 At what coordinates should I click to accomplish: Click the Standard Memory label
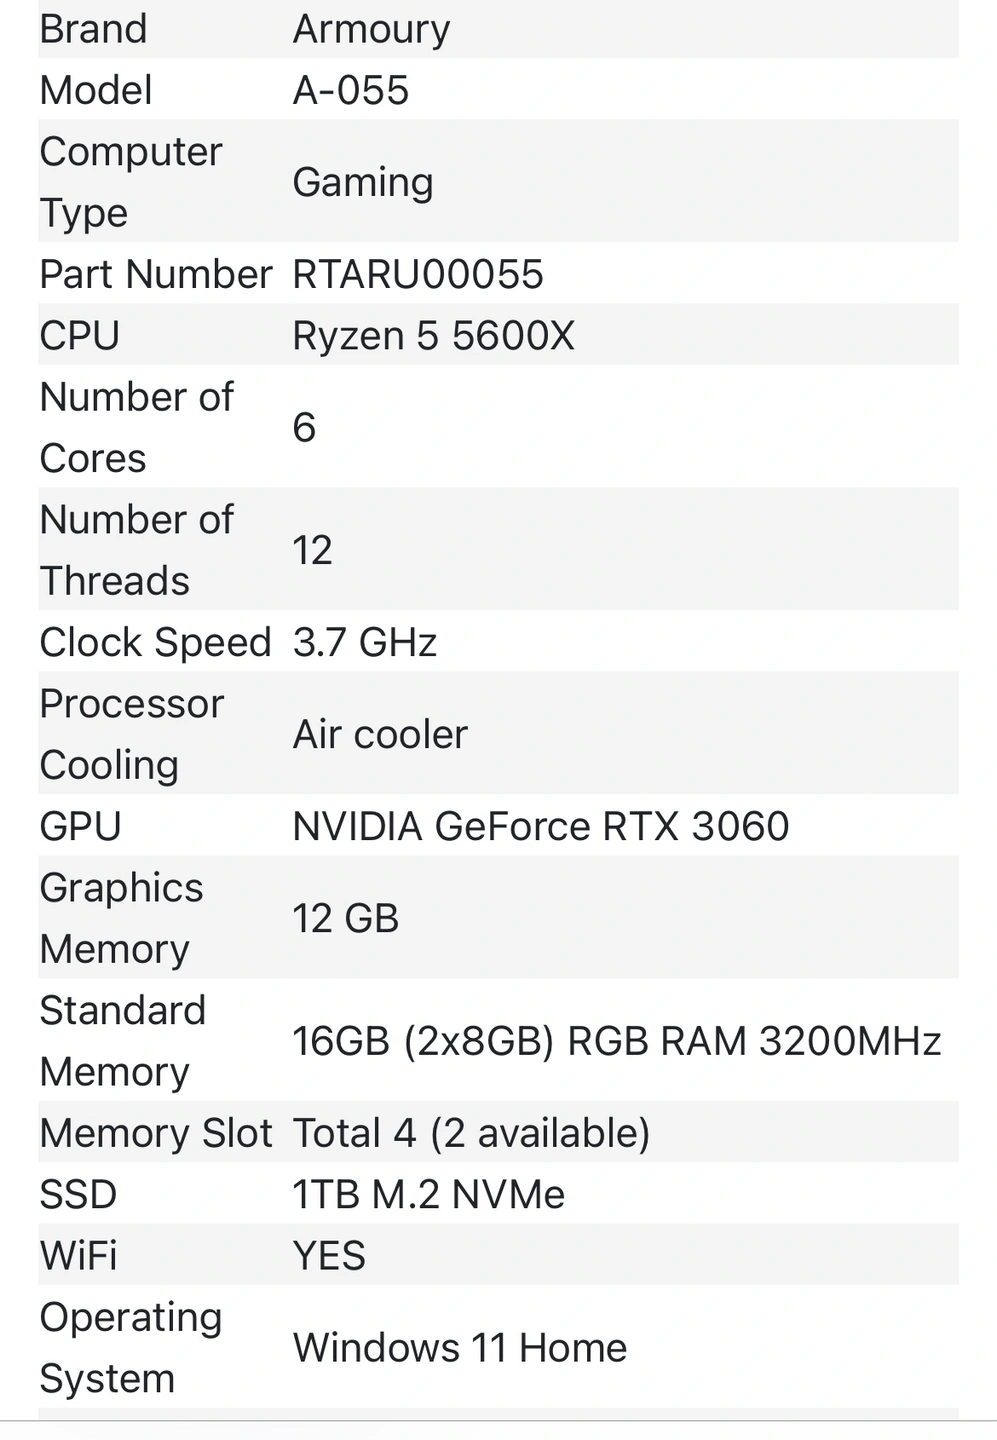122,1041
